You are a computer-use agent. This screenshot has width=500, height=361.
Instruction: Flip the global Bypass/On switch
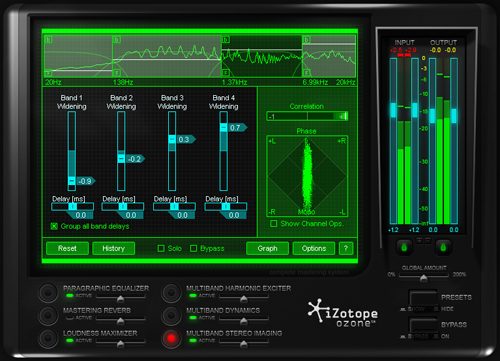(423, 325)
